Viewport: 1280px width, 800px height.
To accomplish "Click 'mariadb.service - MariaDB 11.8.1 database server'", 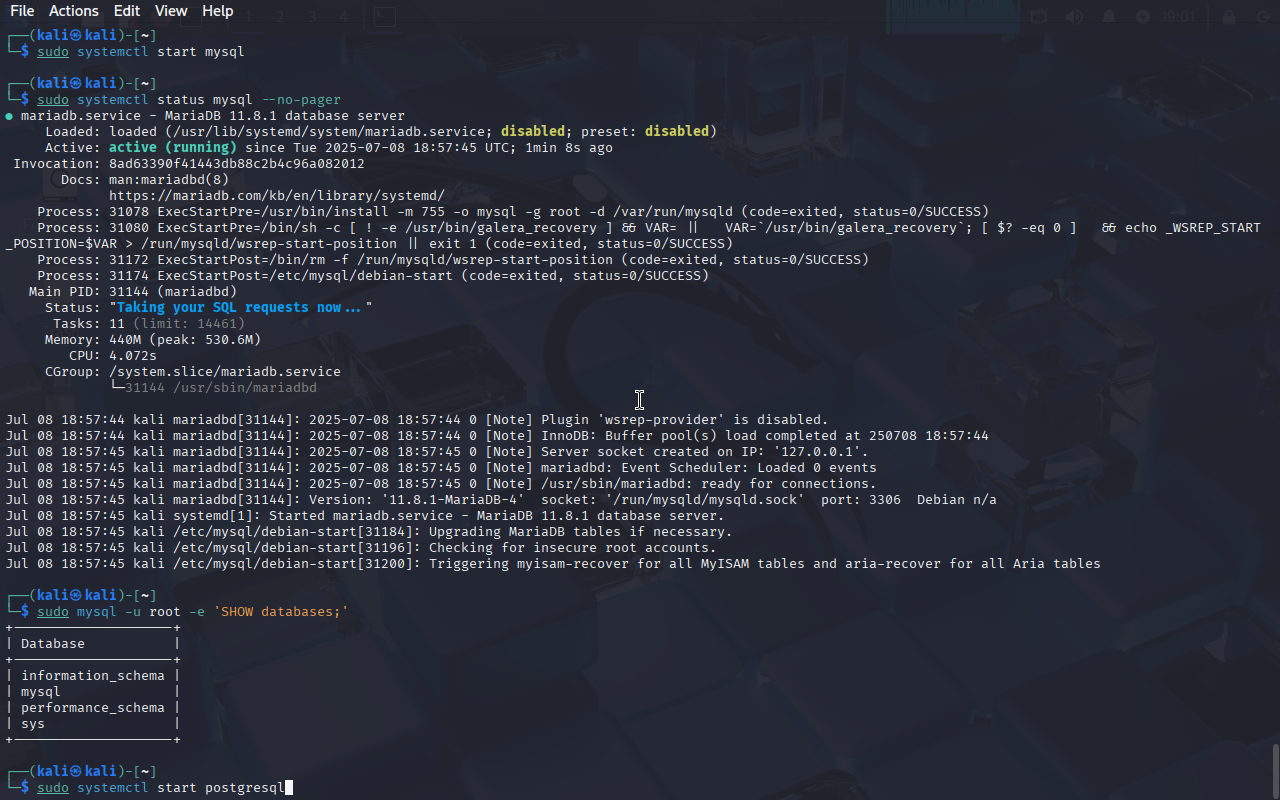I will tap(213, 116).
